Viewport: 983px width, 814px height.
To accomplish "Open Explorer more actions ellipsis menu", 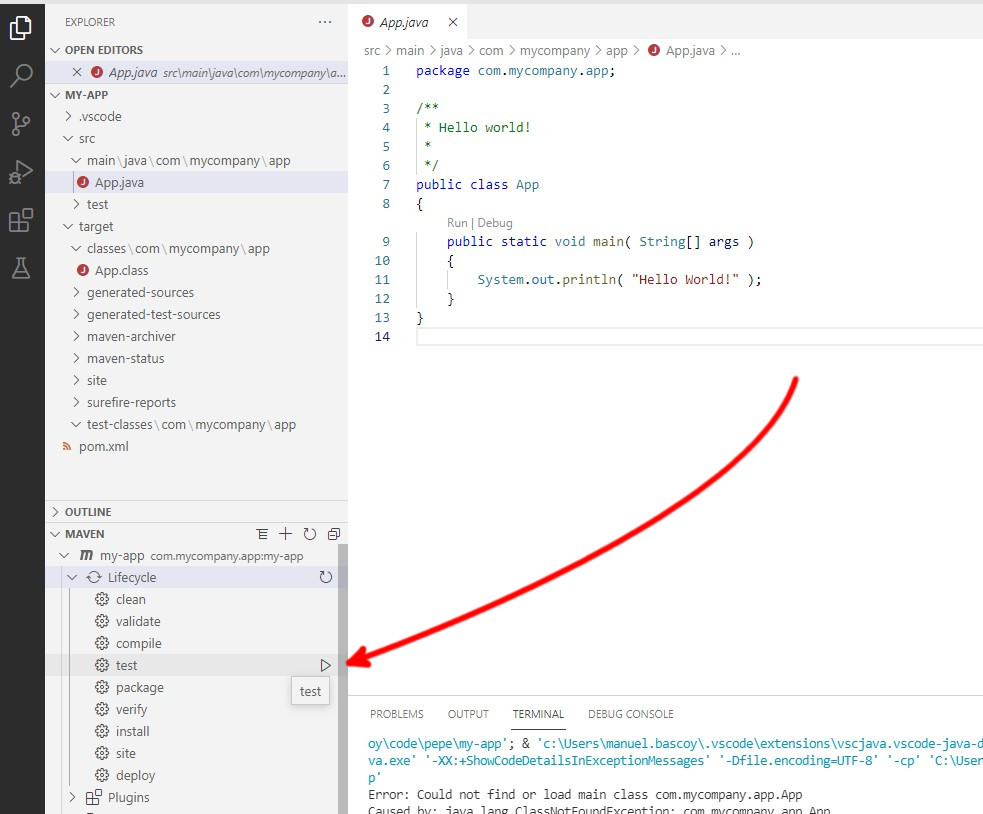I will click(324, 21).
